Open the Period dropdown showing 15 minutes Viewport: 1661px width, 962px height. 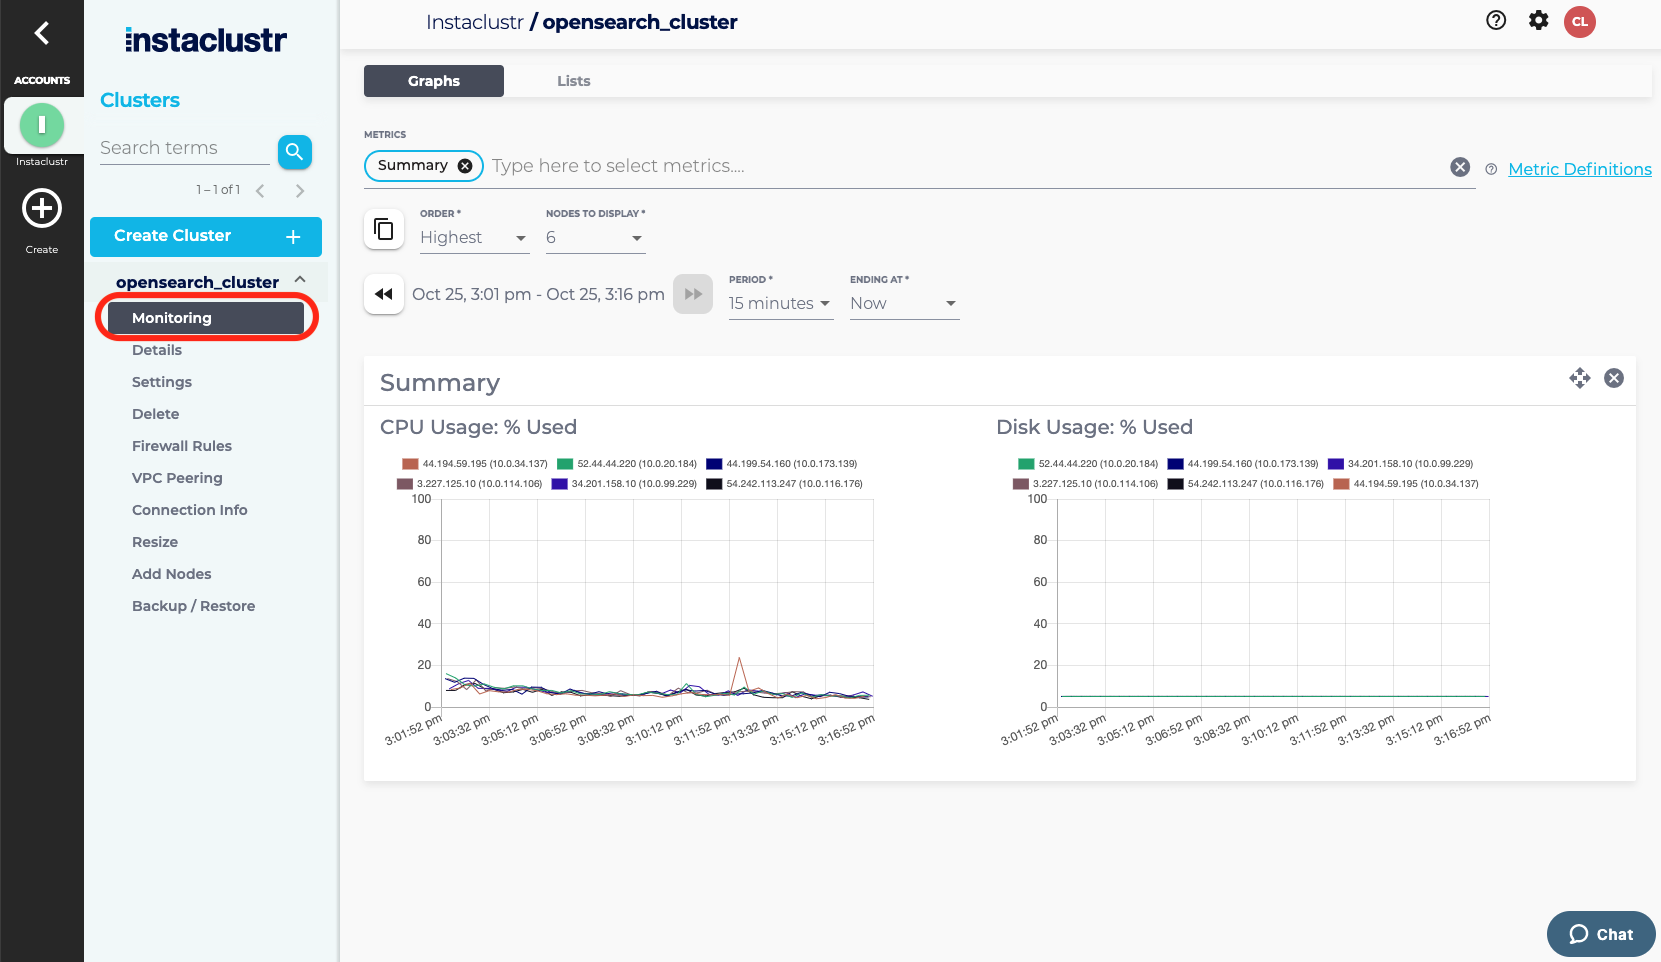780,304
